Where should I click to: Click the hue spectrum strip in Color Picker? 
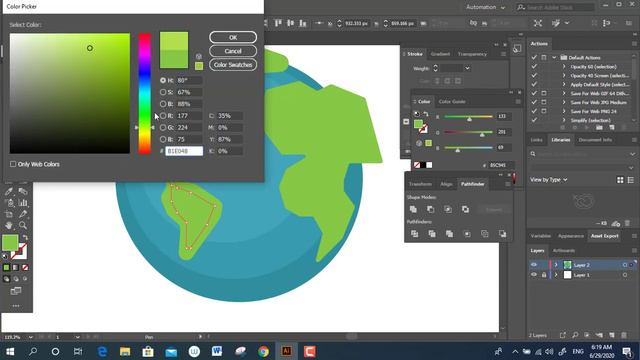144,93
